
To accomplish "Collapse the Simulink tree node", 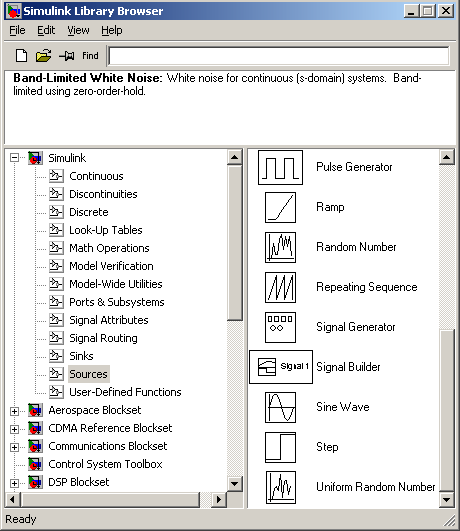I will pyautogui.click(x=14, y=158).
